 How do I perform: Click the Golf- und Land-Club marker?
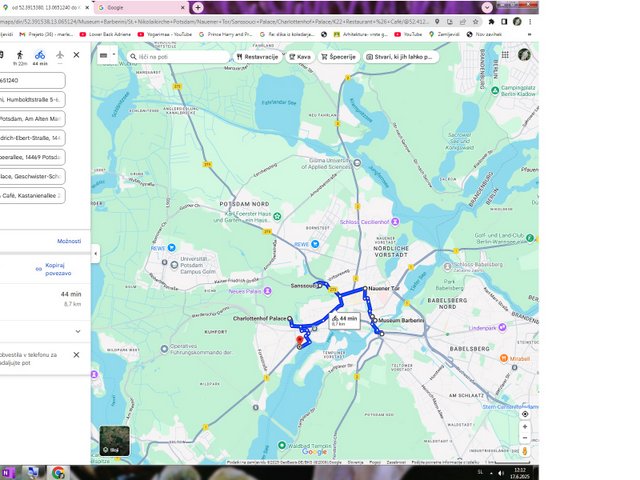(530, 238)
